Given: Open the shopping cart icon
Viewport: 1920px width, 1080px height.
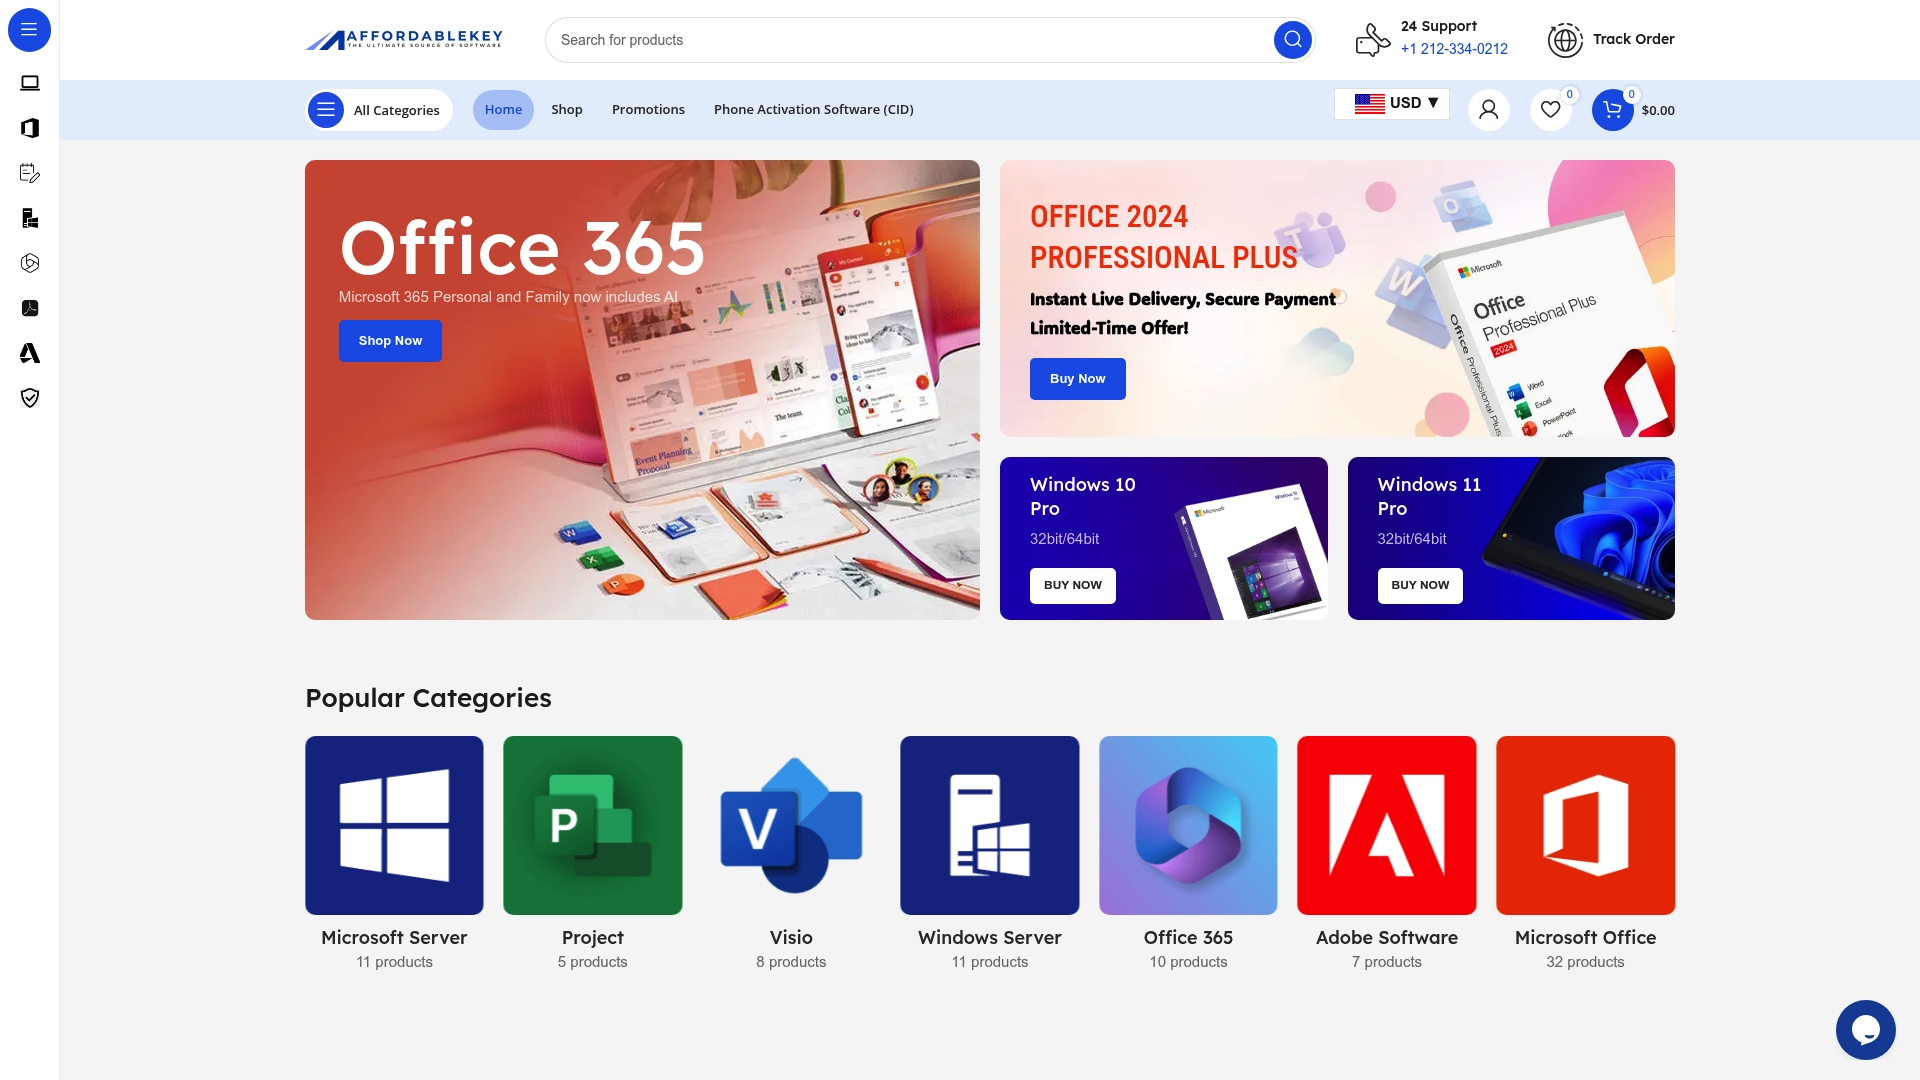Looking at the screenshot, I should (x=1612, y=110).
